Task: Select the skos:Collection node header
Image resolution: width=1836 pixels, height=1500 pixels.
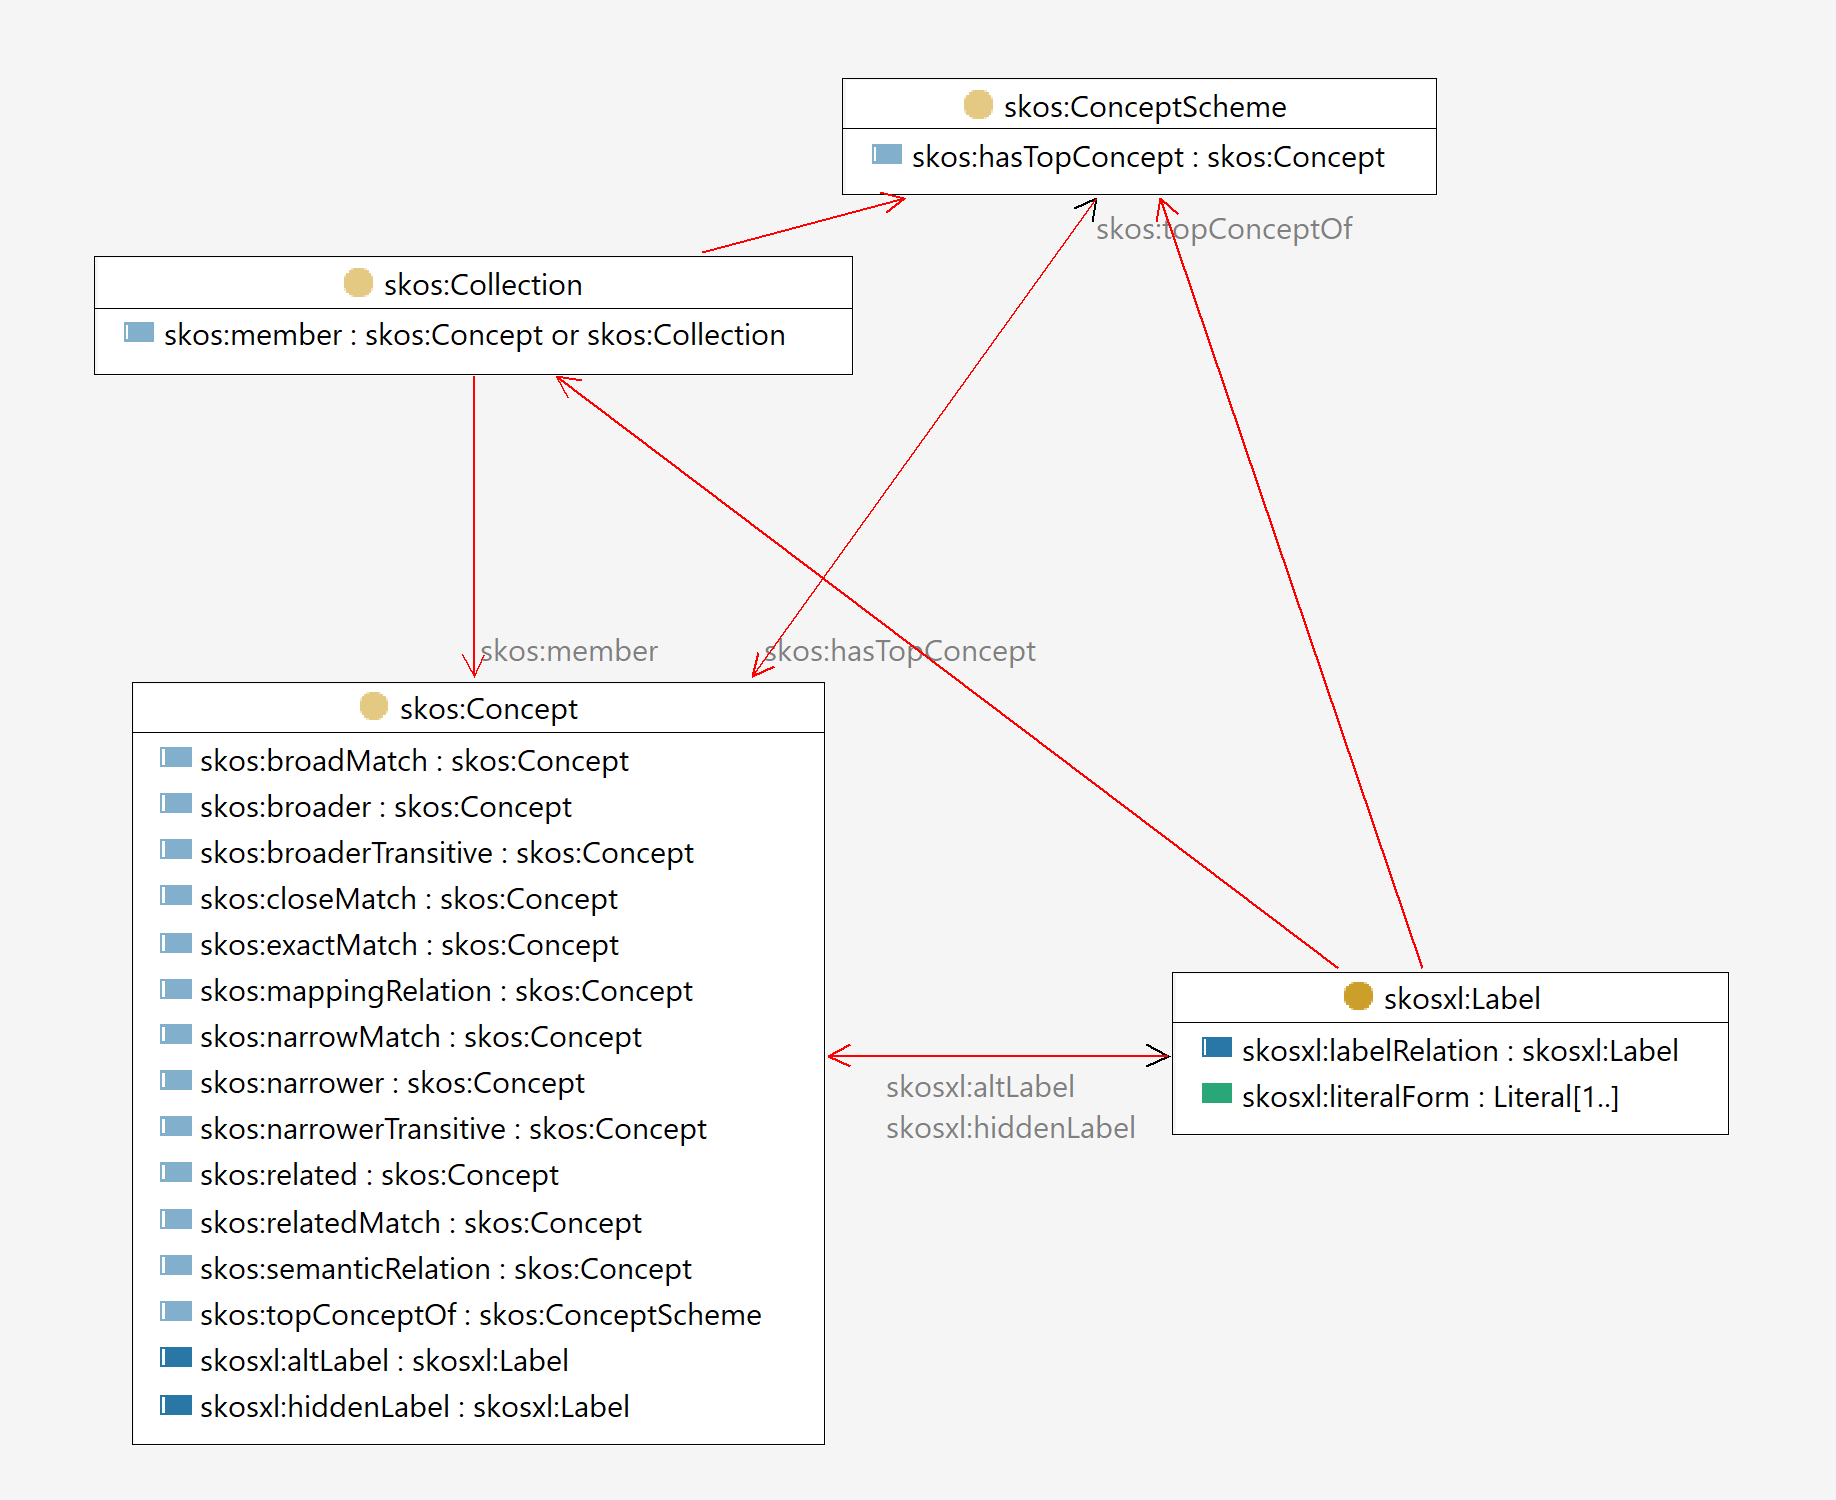Action: coord(482,284)
